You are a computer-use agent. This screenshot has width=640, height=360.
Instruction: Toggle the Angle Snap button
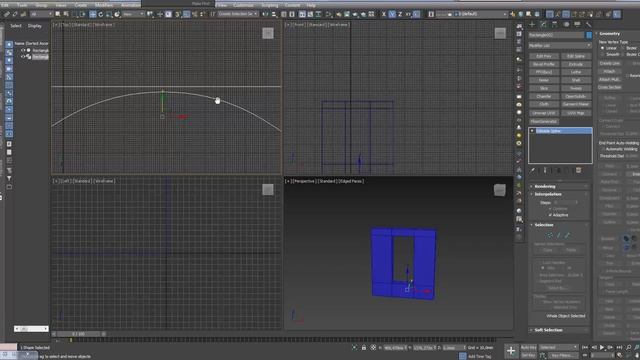[186, 14]
